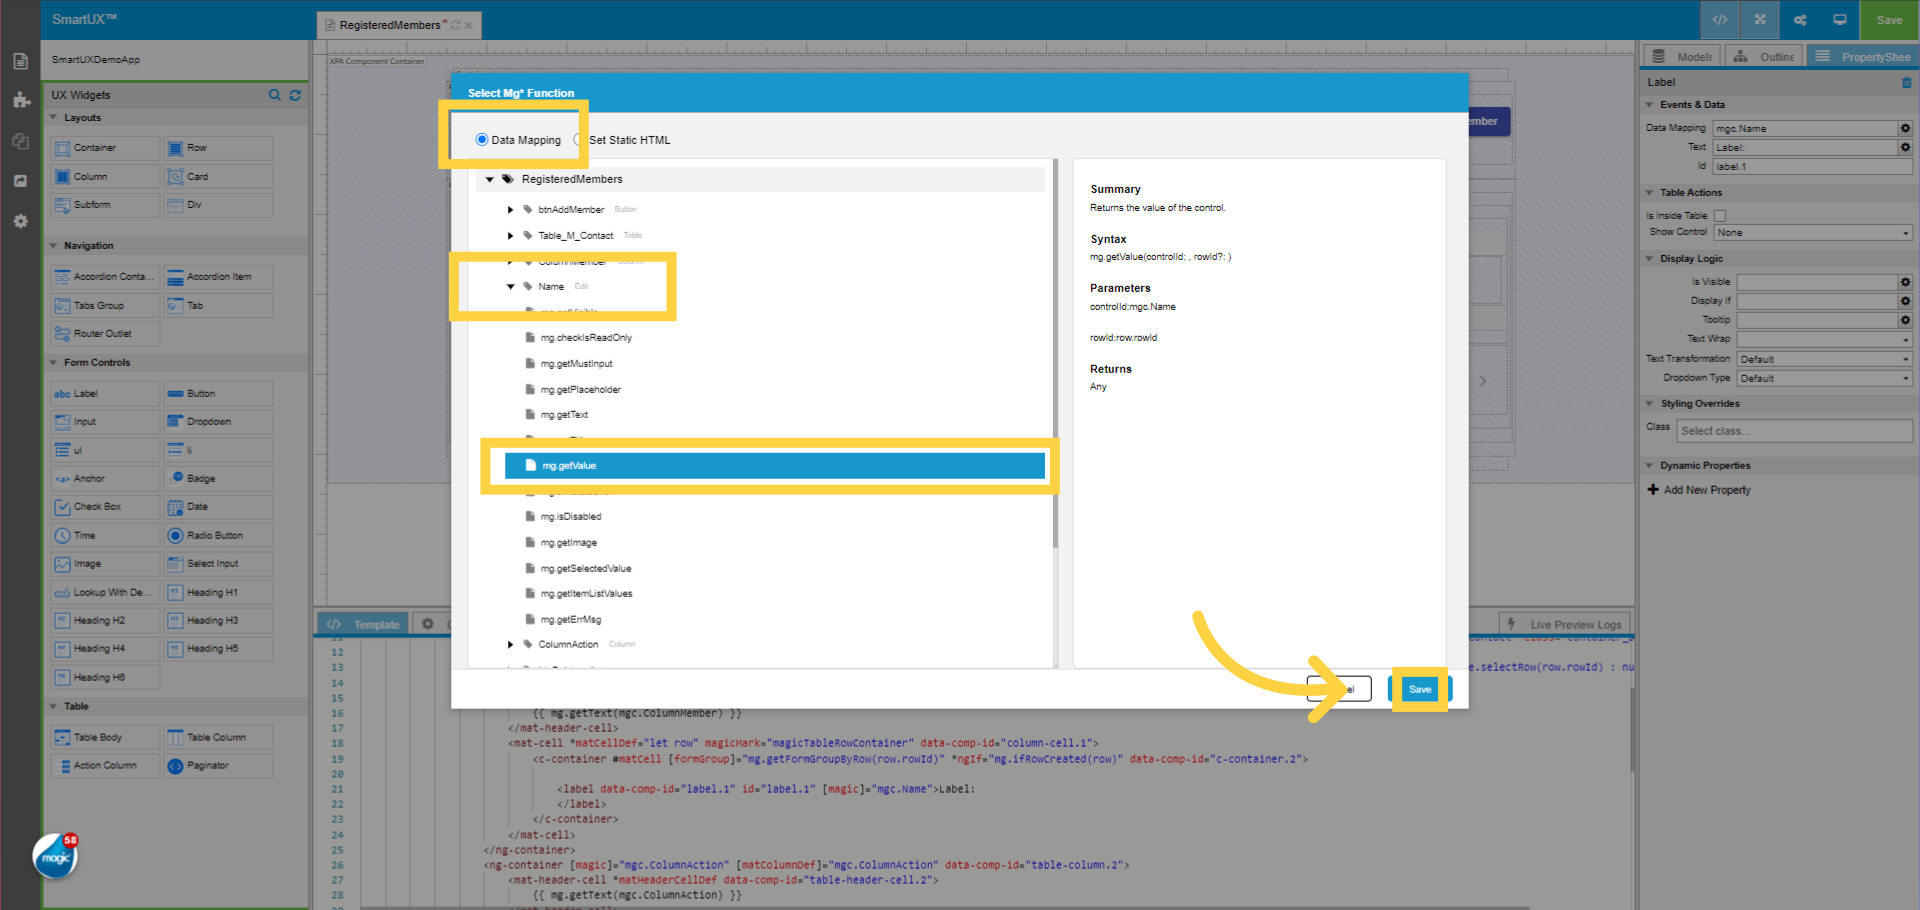Pick the Card layout widget
The height and width of the screenshot is (910, 1920).
coord(218,177)
